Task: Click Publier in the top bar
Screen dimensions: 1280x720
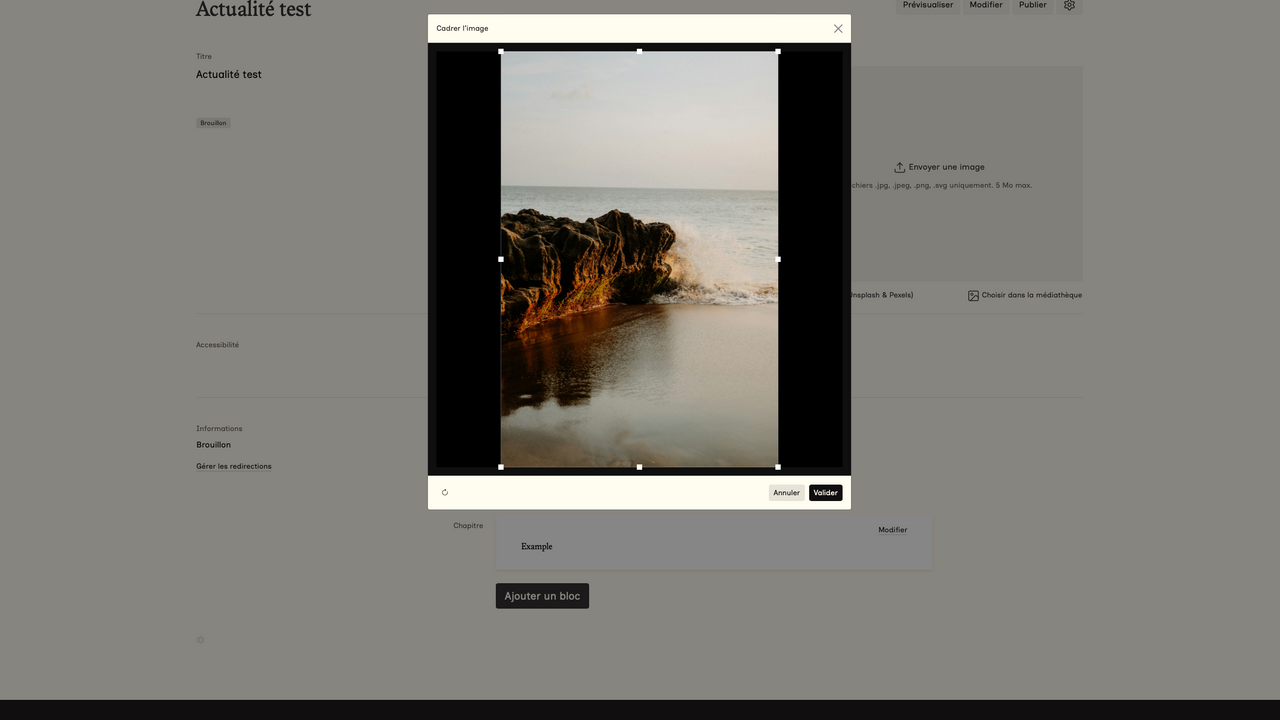Action: tap(1032, 5)
